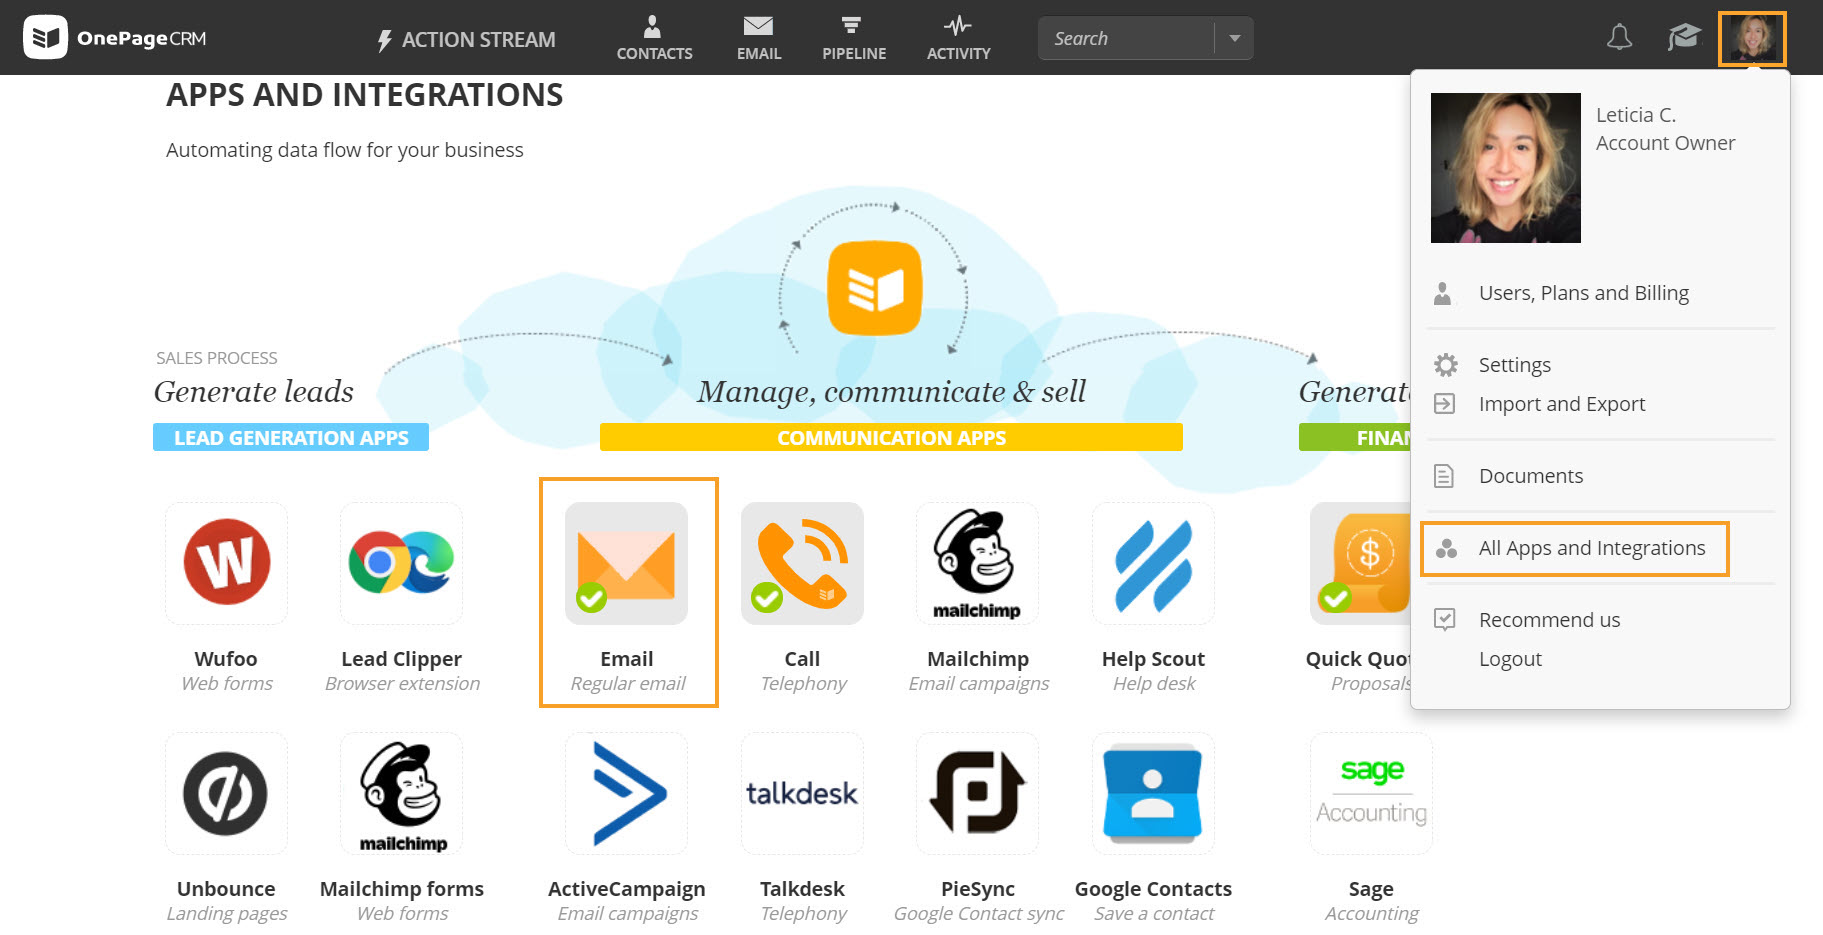The image size is (1823, 935).
Task: Open the graduation cap help icon
Action: click(x=1684, y=38)
